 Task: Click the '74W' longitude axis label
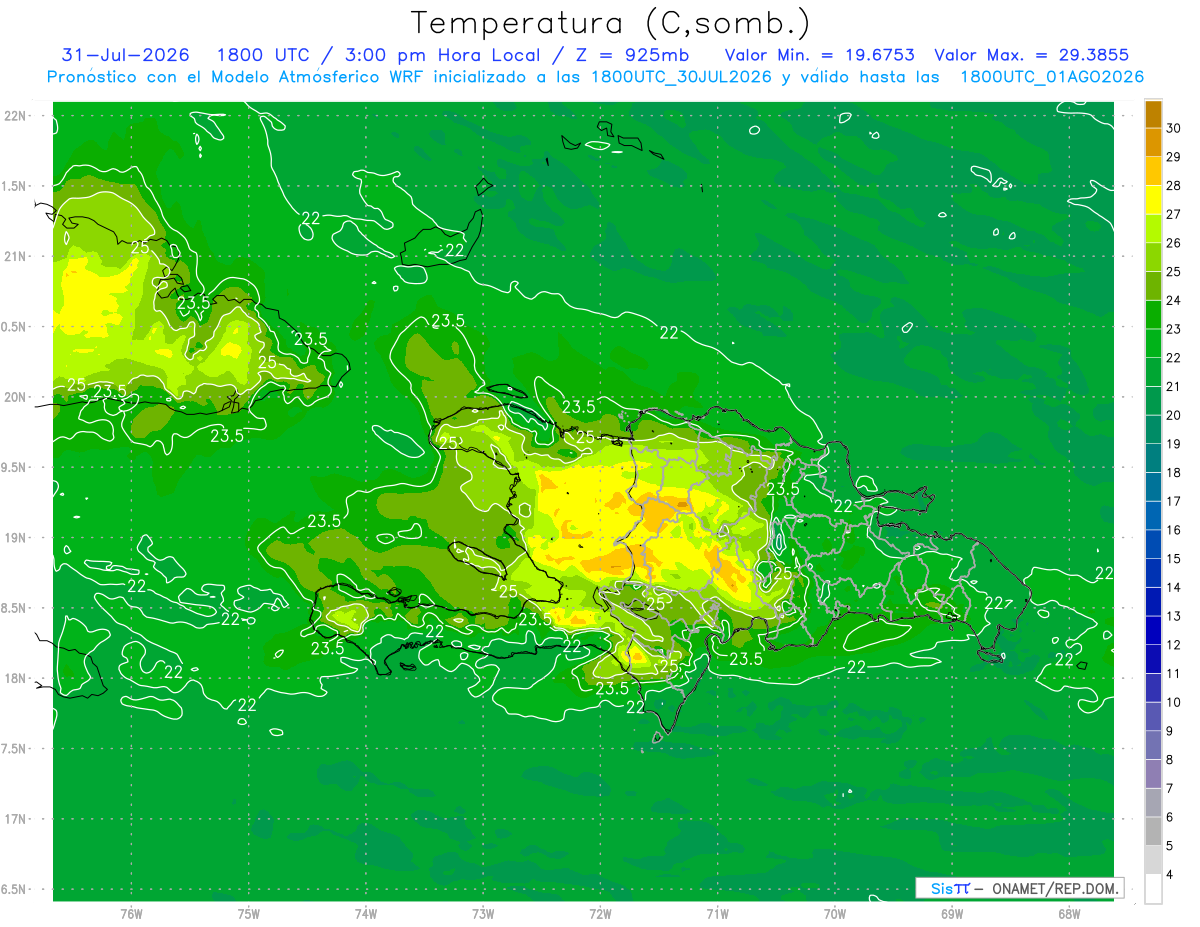[x=366, y=914]
